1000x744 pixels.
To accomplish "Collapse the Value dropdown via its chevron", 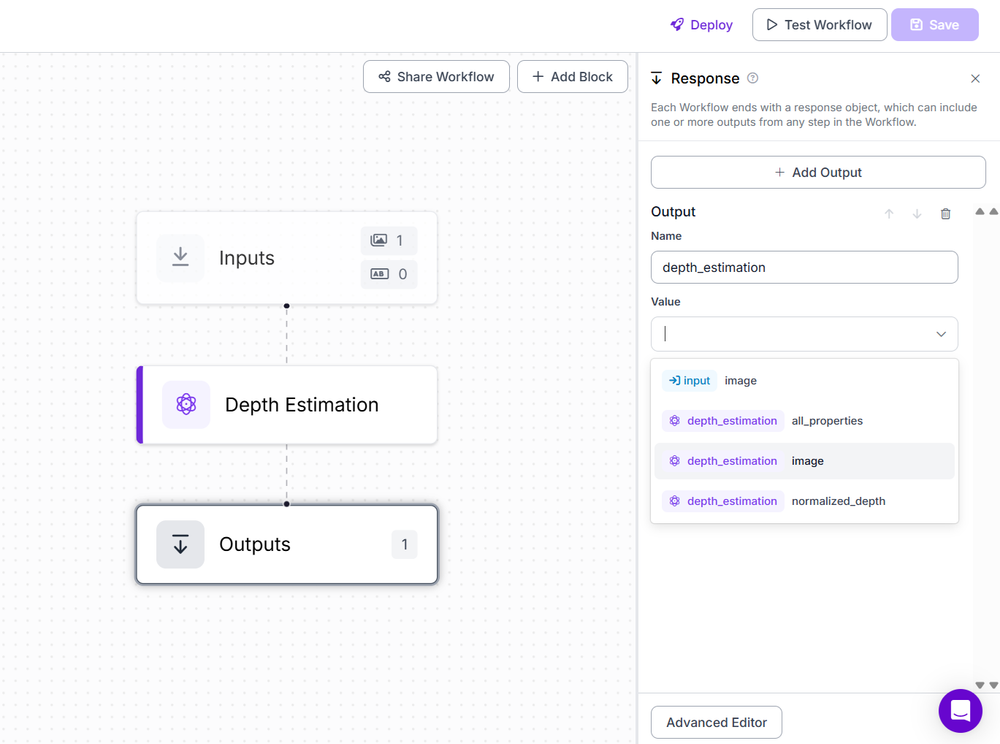I will (941, 334).
